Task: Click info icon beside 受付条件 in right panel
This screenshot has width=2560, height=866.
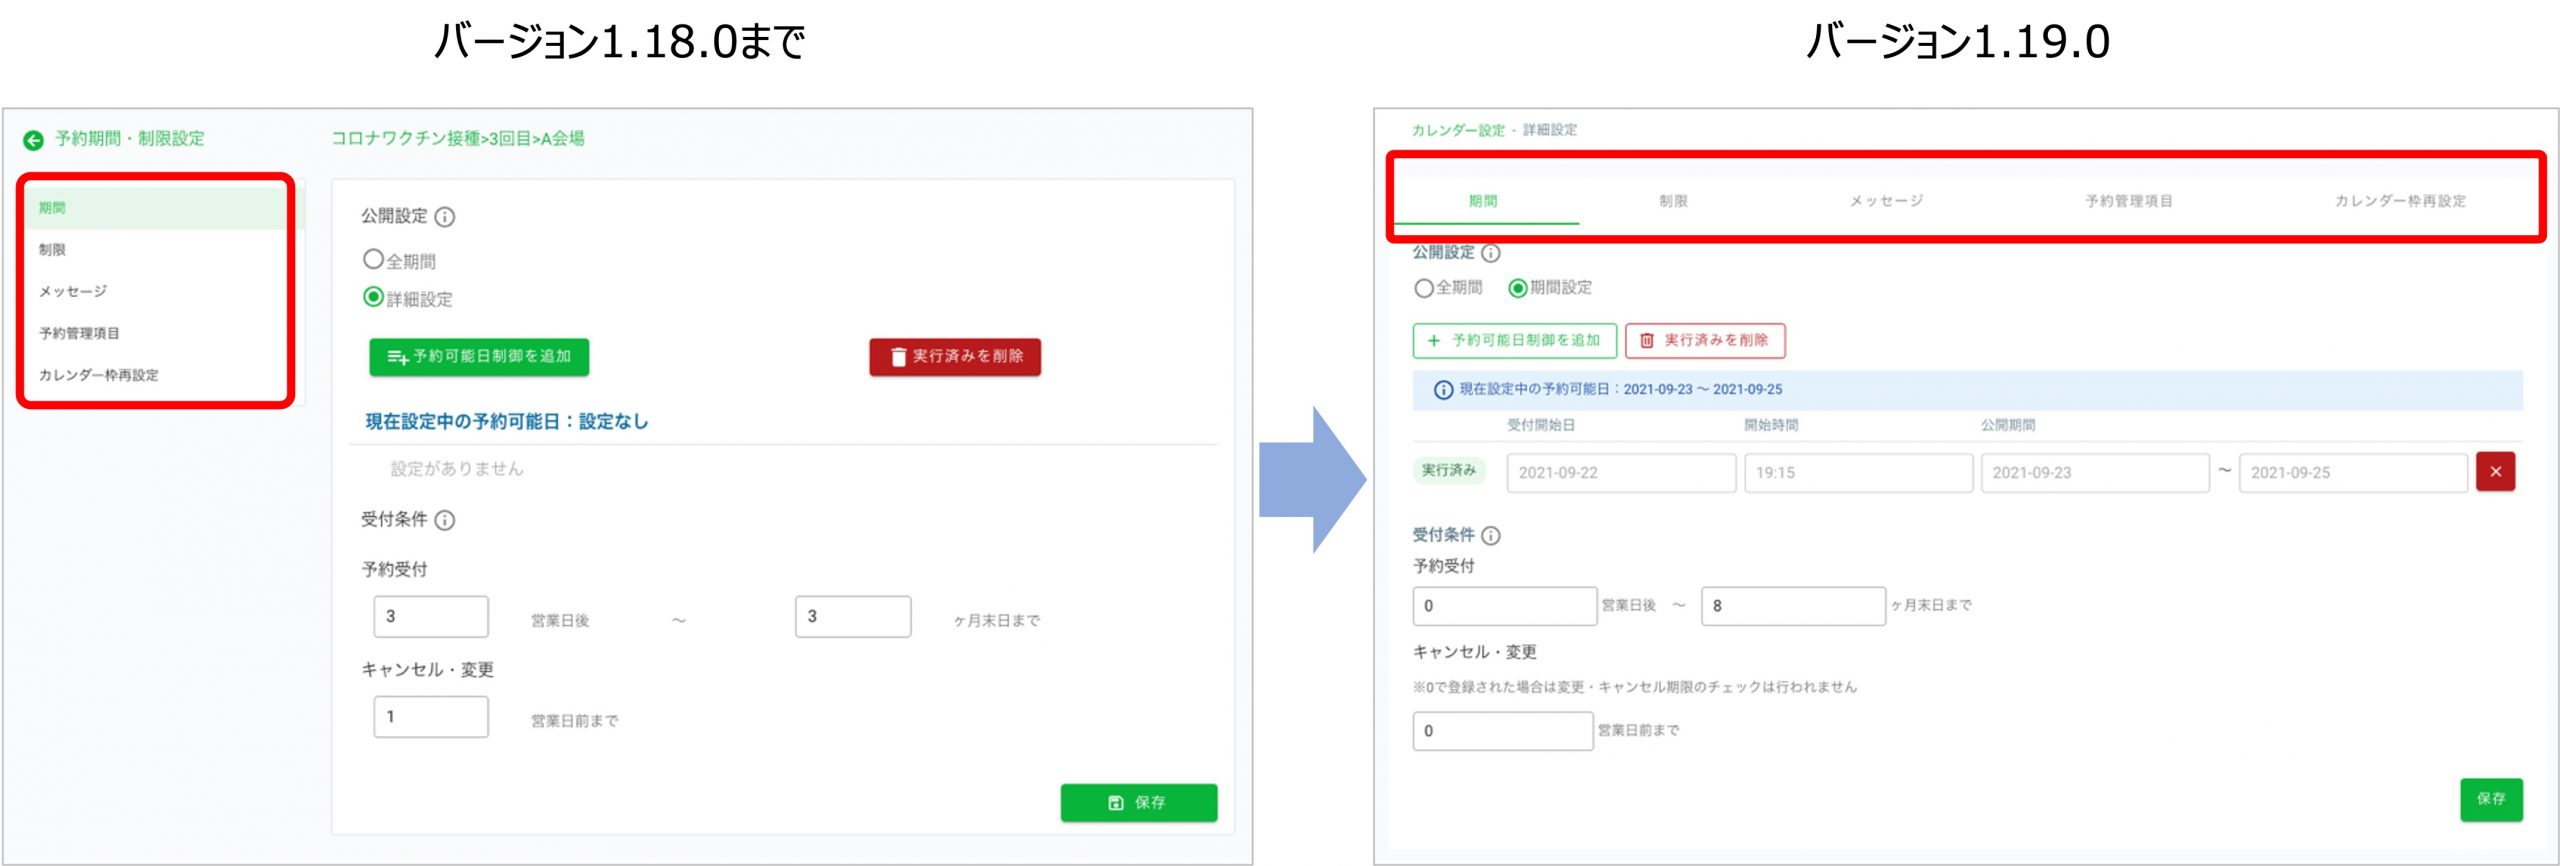Action: click(x=1490, y=536)
